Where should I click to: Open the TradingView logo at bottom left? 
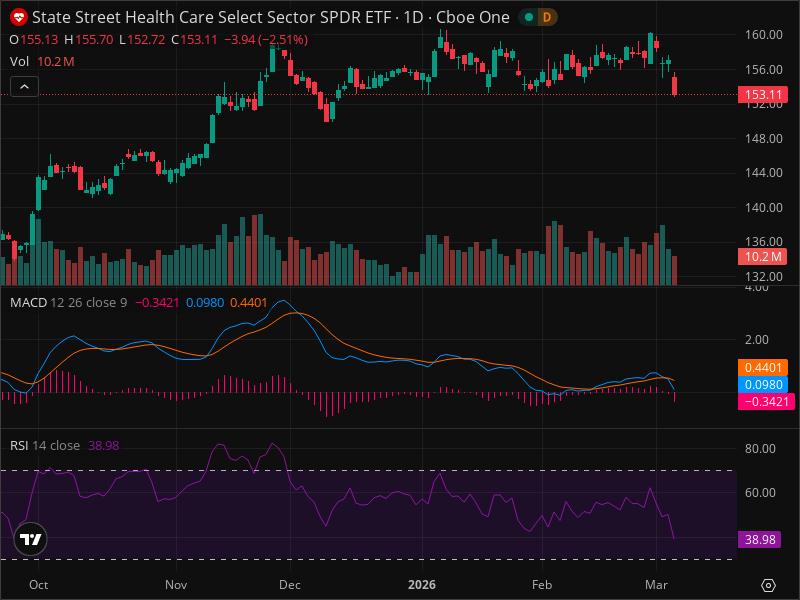point(31,539)
